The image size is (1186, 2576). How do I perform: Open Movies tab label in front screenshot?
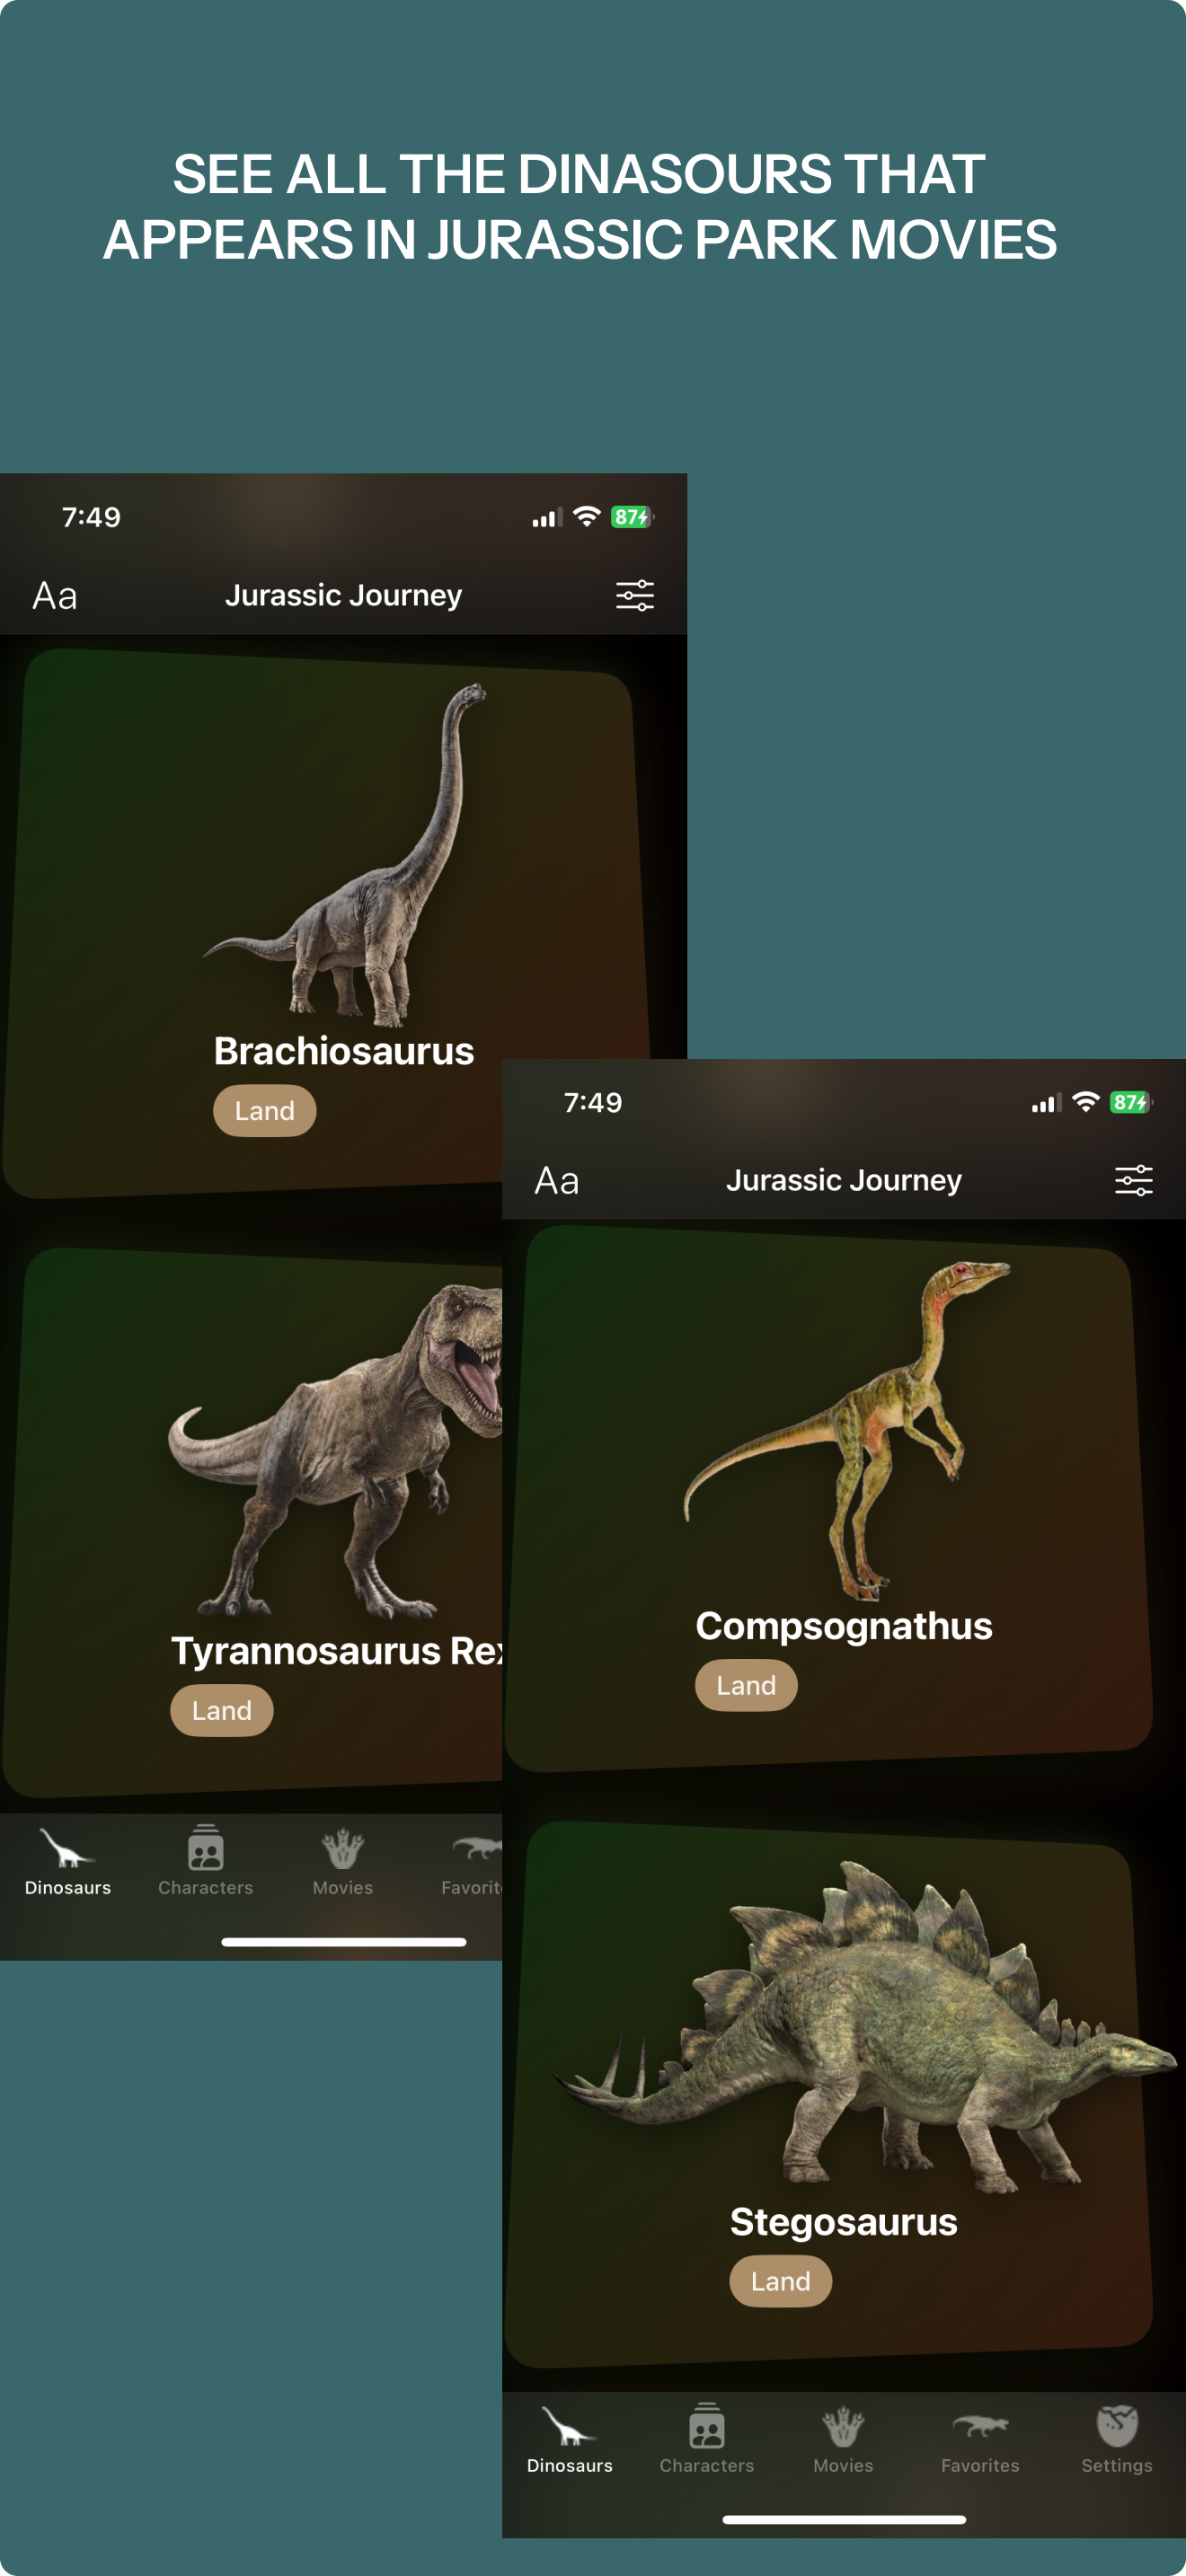843,2465
